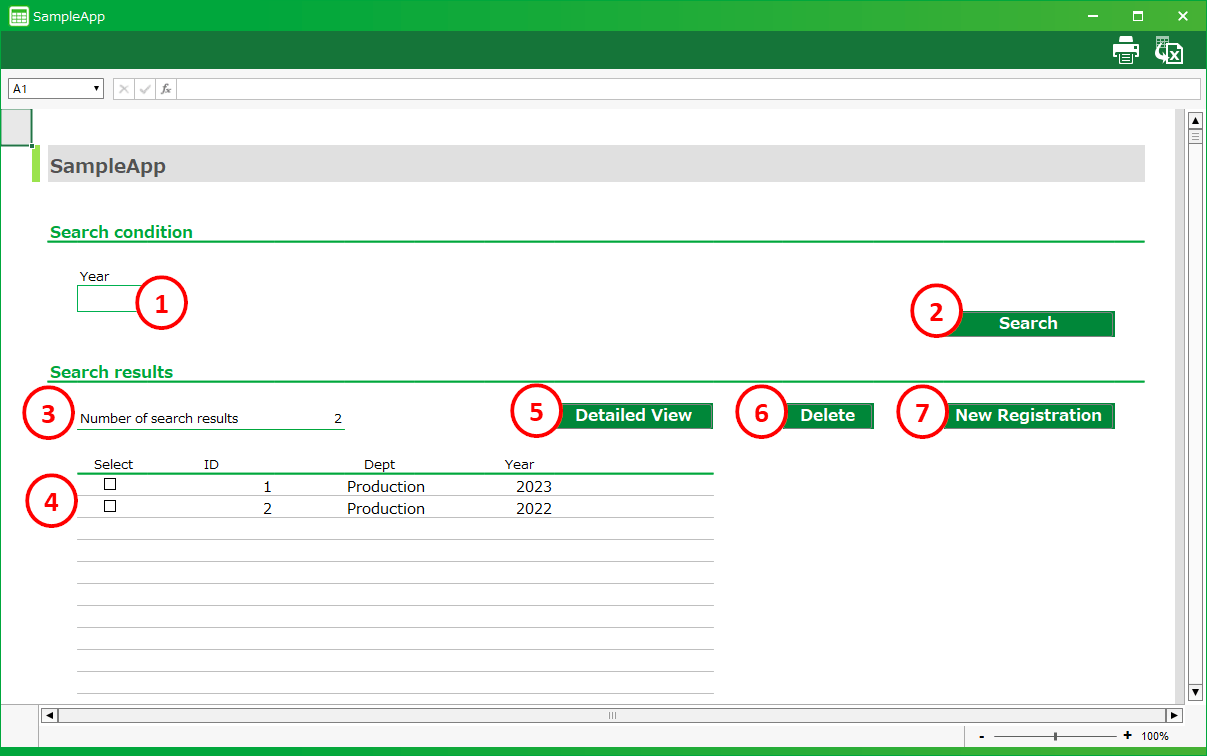Click the Detailed View button
Image resolution: width=1207 pixels, height=756 pixels.
click(634, 416)
